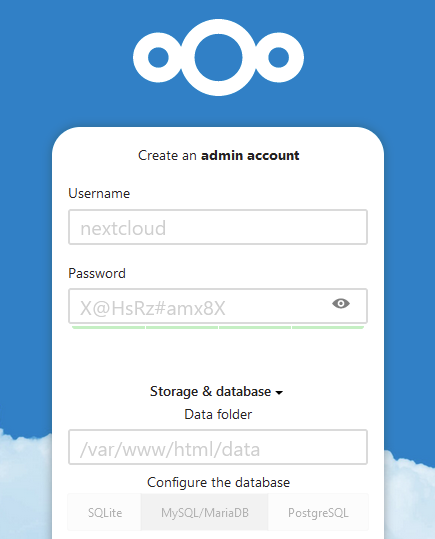Click the Storage & database dropdown arrow
This screenshot has width=435, height=539.
[279, 393]
